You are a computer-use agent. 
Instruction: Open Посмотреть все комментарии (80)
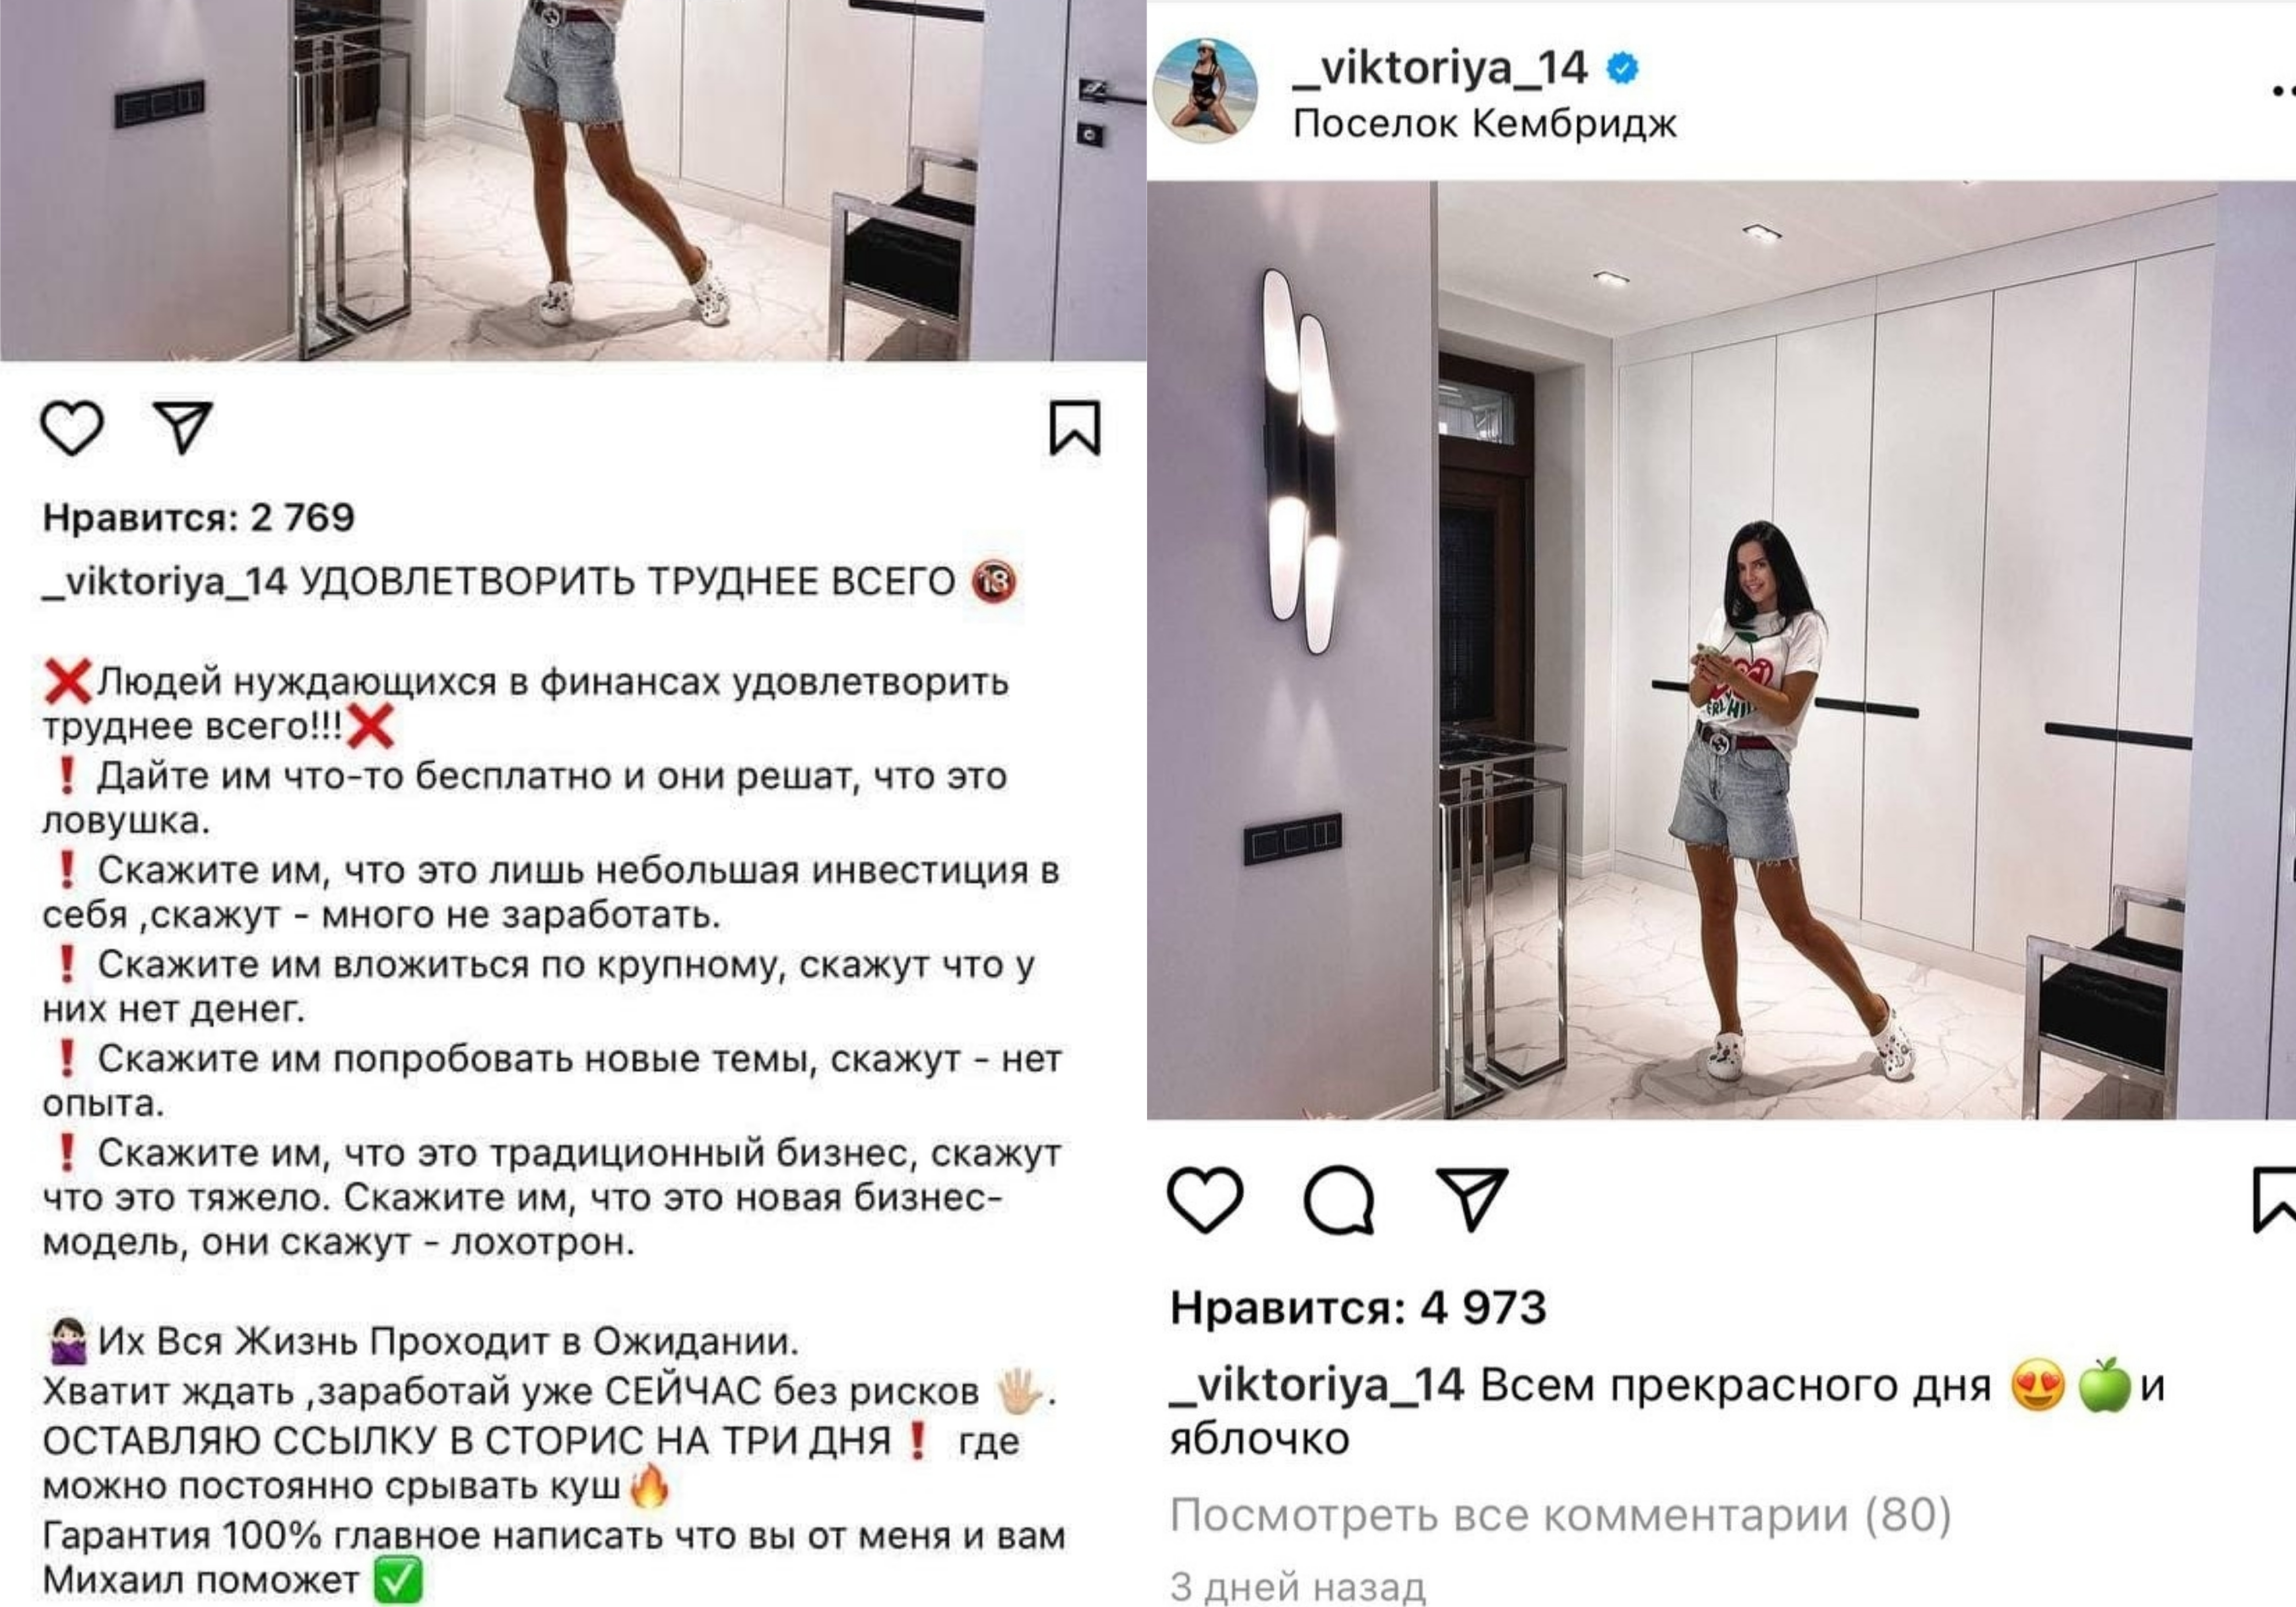click(1560, 1515)
